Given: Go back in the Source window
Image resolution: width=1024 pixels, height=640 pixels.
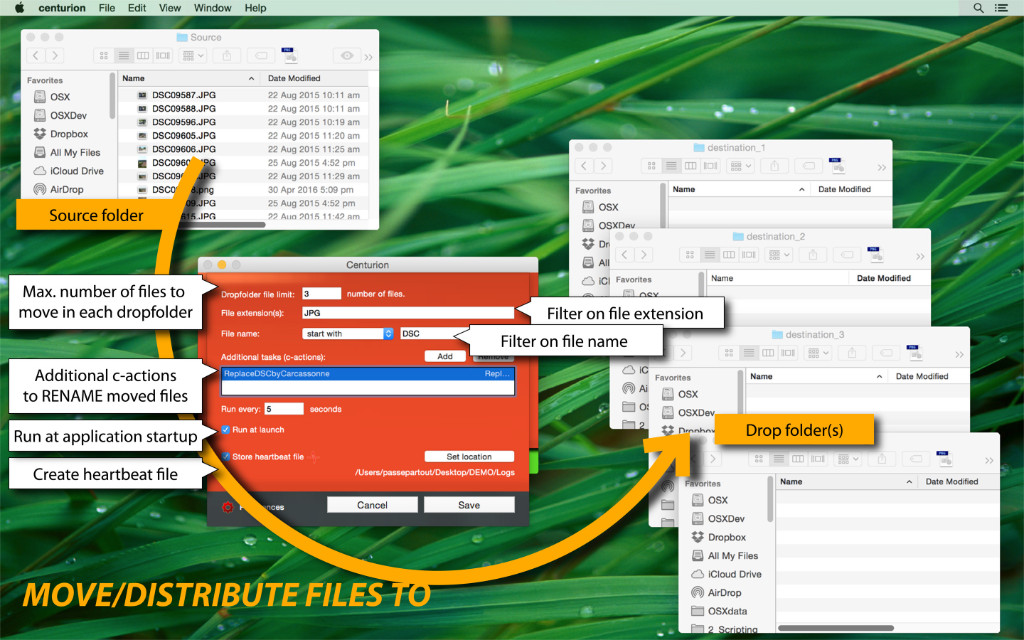Looking at the screenshot, I should [x=36, y=56].
